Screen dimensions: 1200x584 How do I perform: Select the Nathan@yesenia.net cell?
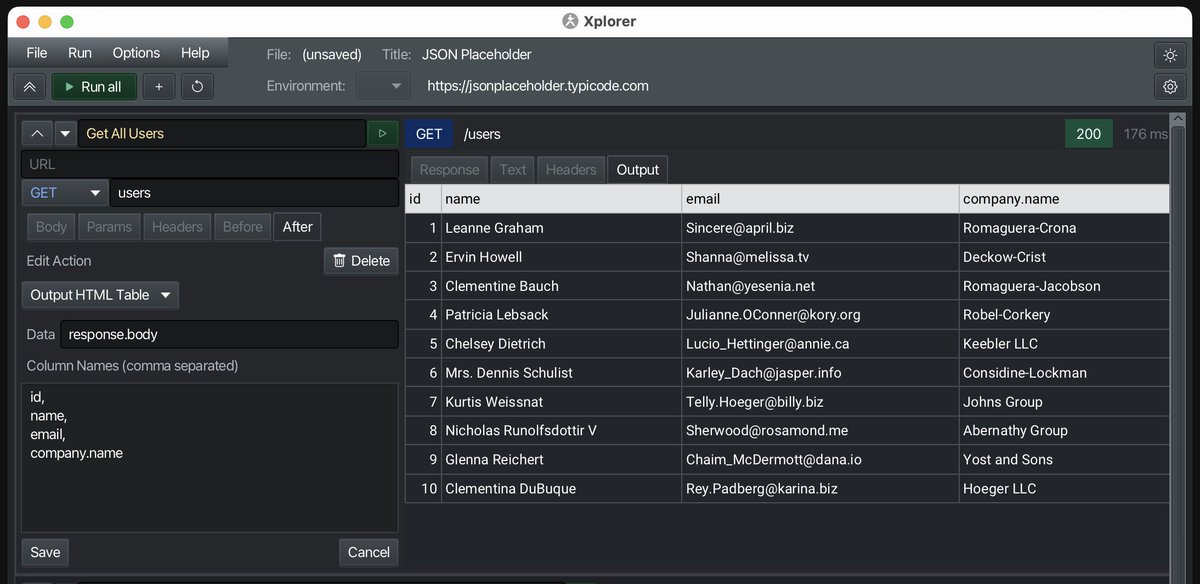[x=820, y=286]
